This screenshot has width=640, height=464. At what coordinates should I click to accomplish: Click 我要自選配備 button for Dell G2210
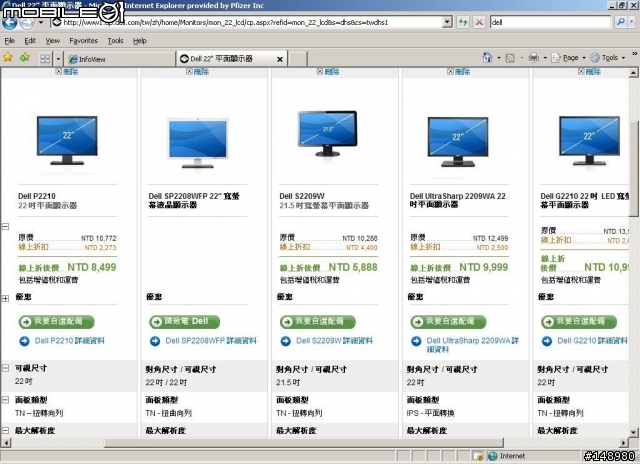(579, 322)
